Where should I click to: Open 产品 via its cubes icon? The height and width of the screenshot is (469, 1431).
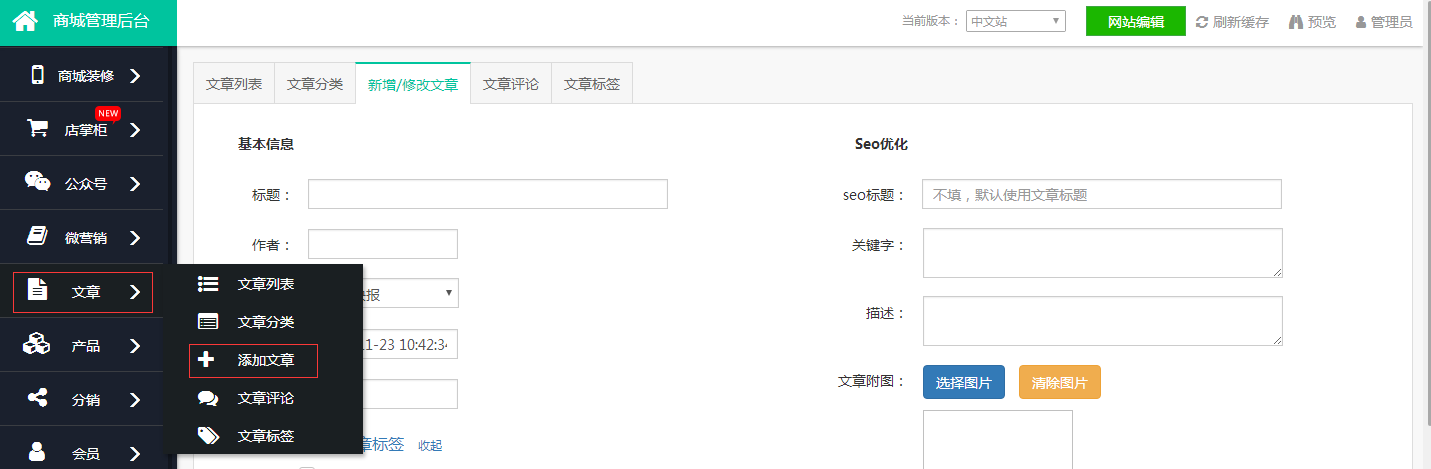pyautogui.click(x=38, y=345)
